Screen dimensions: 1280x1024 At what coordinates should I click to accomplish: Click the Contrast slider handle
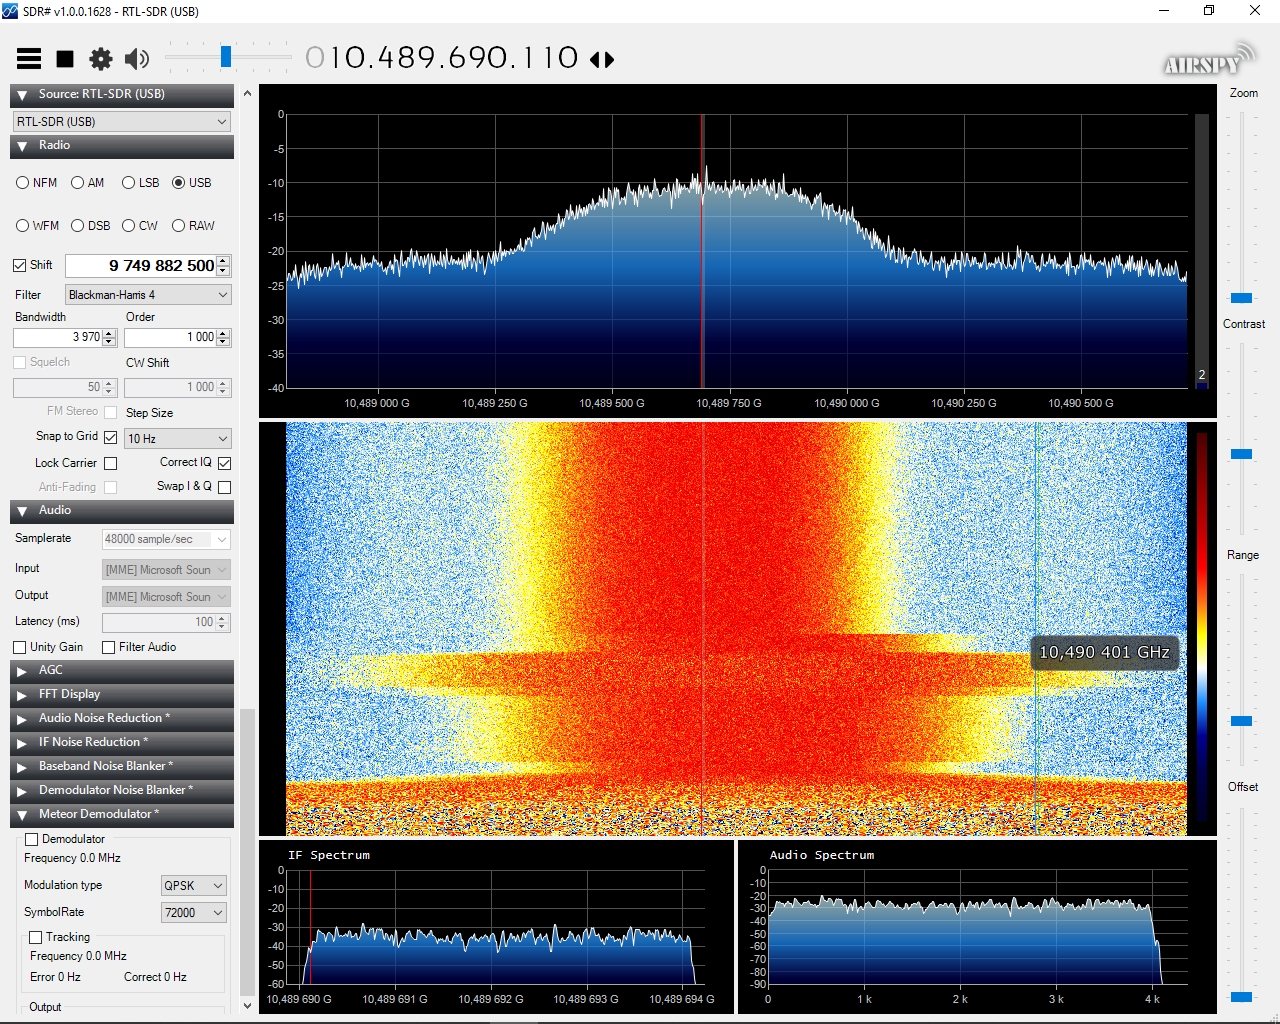click(x=1241, y=454)
